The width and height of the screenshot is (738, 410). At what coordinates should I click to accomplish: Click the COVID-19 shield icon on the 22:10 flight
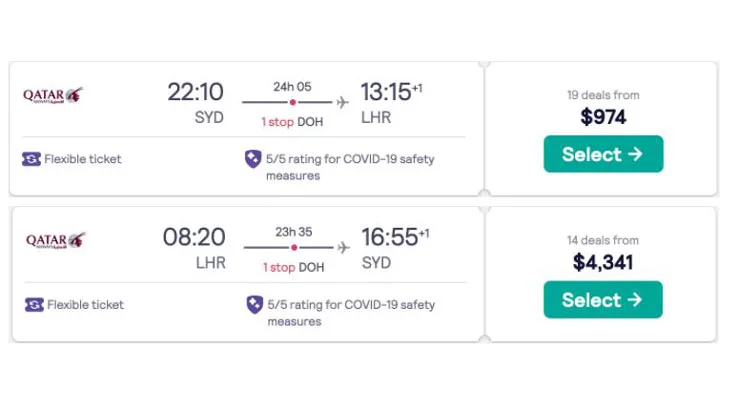[x=253, y=159]
